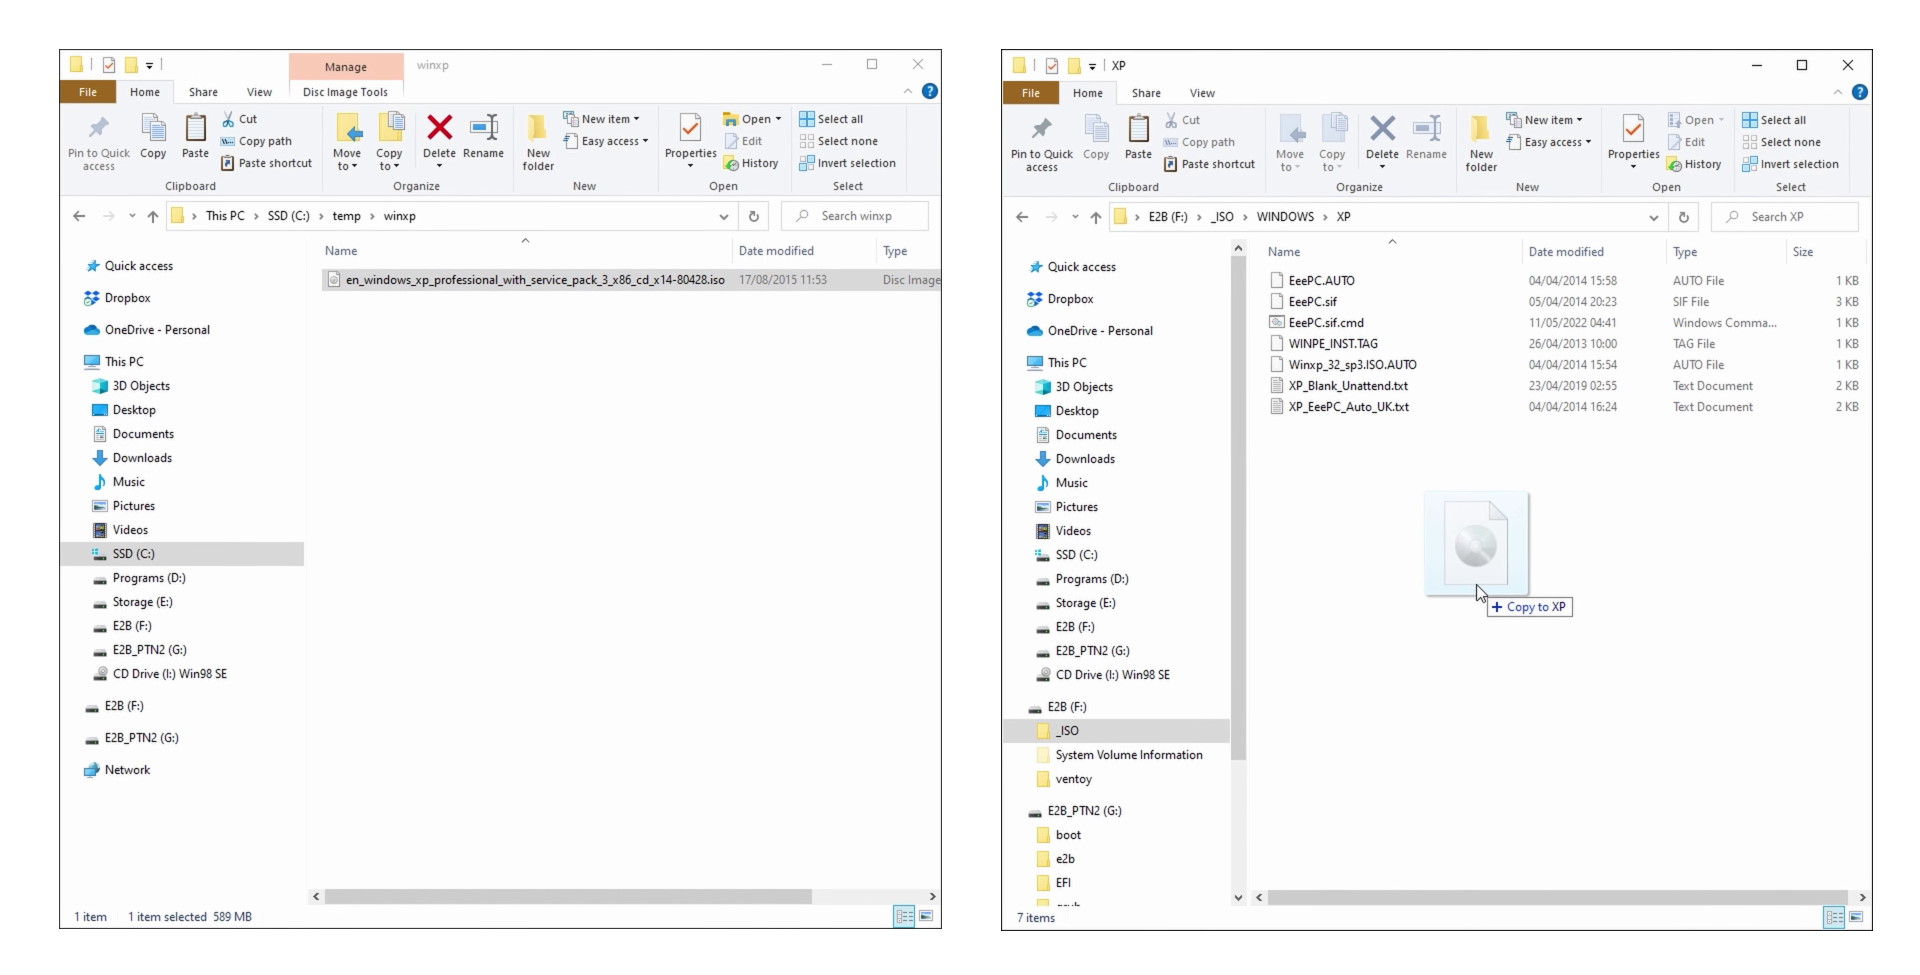Switch the winxp window to thumbnail view

[927, 917]
